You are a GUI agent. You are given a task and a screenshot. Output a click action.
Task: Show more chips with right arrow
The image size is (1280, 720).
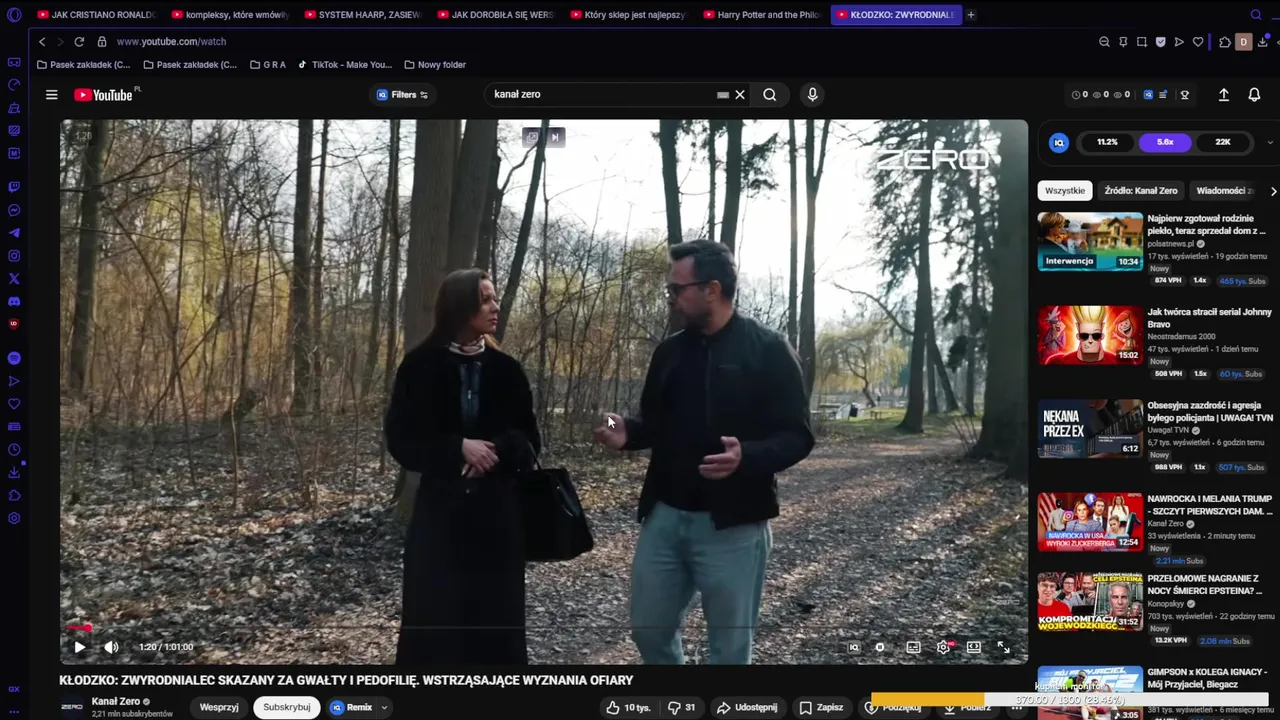click(x=1273, y=190)
